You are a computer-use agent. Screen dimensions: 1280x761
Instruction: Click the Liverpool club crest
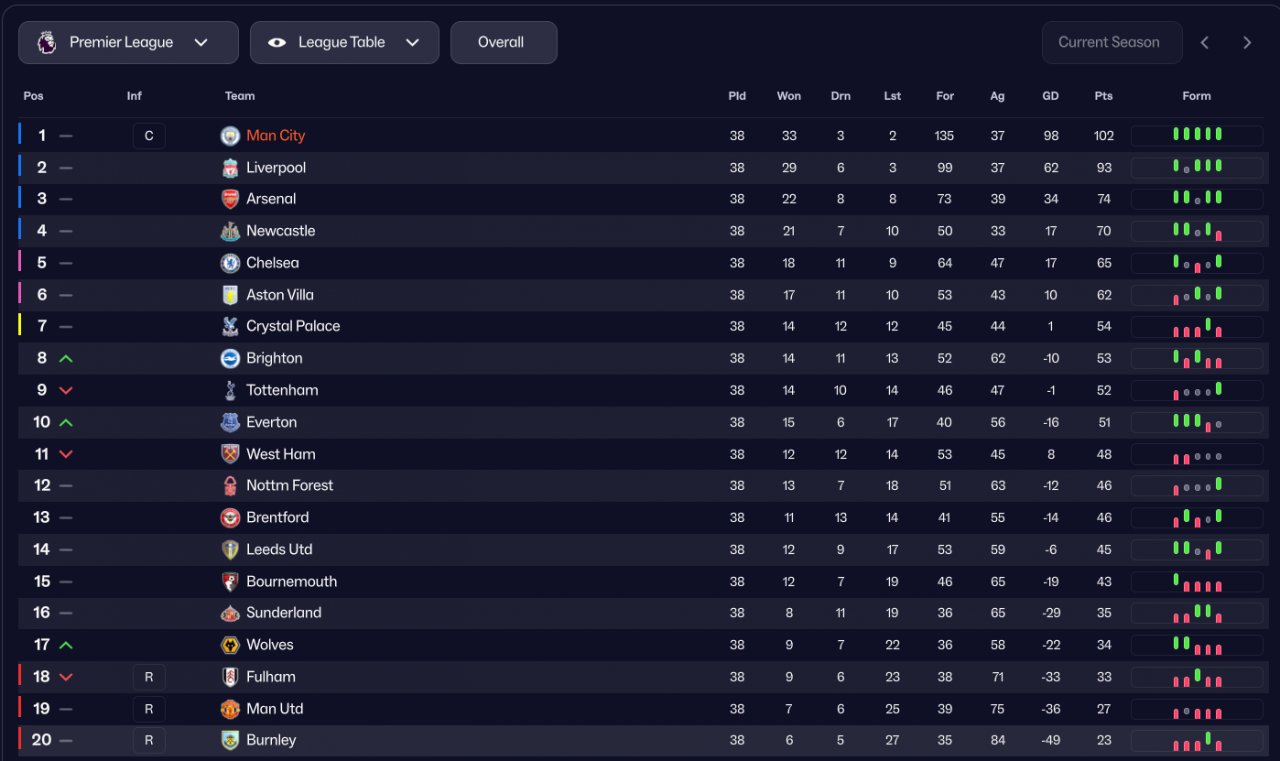(x=230, y=168)
